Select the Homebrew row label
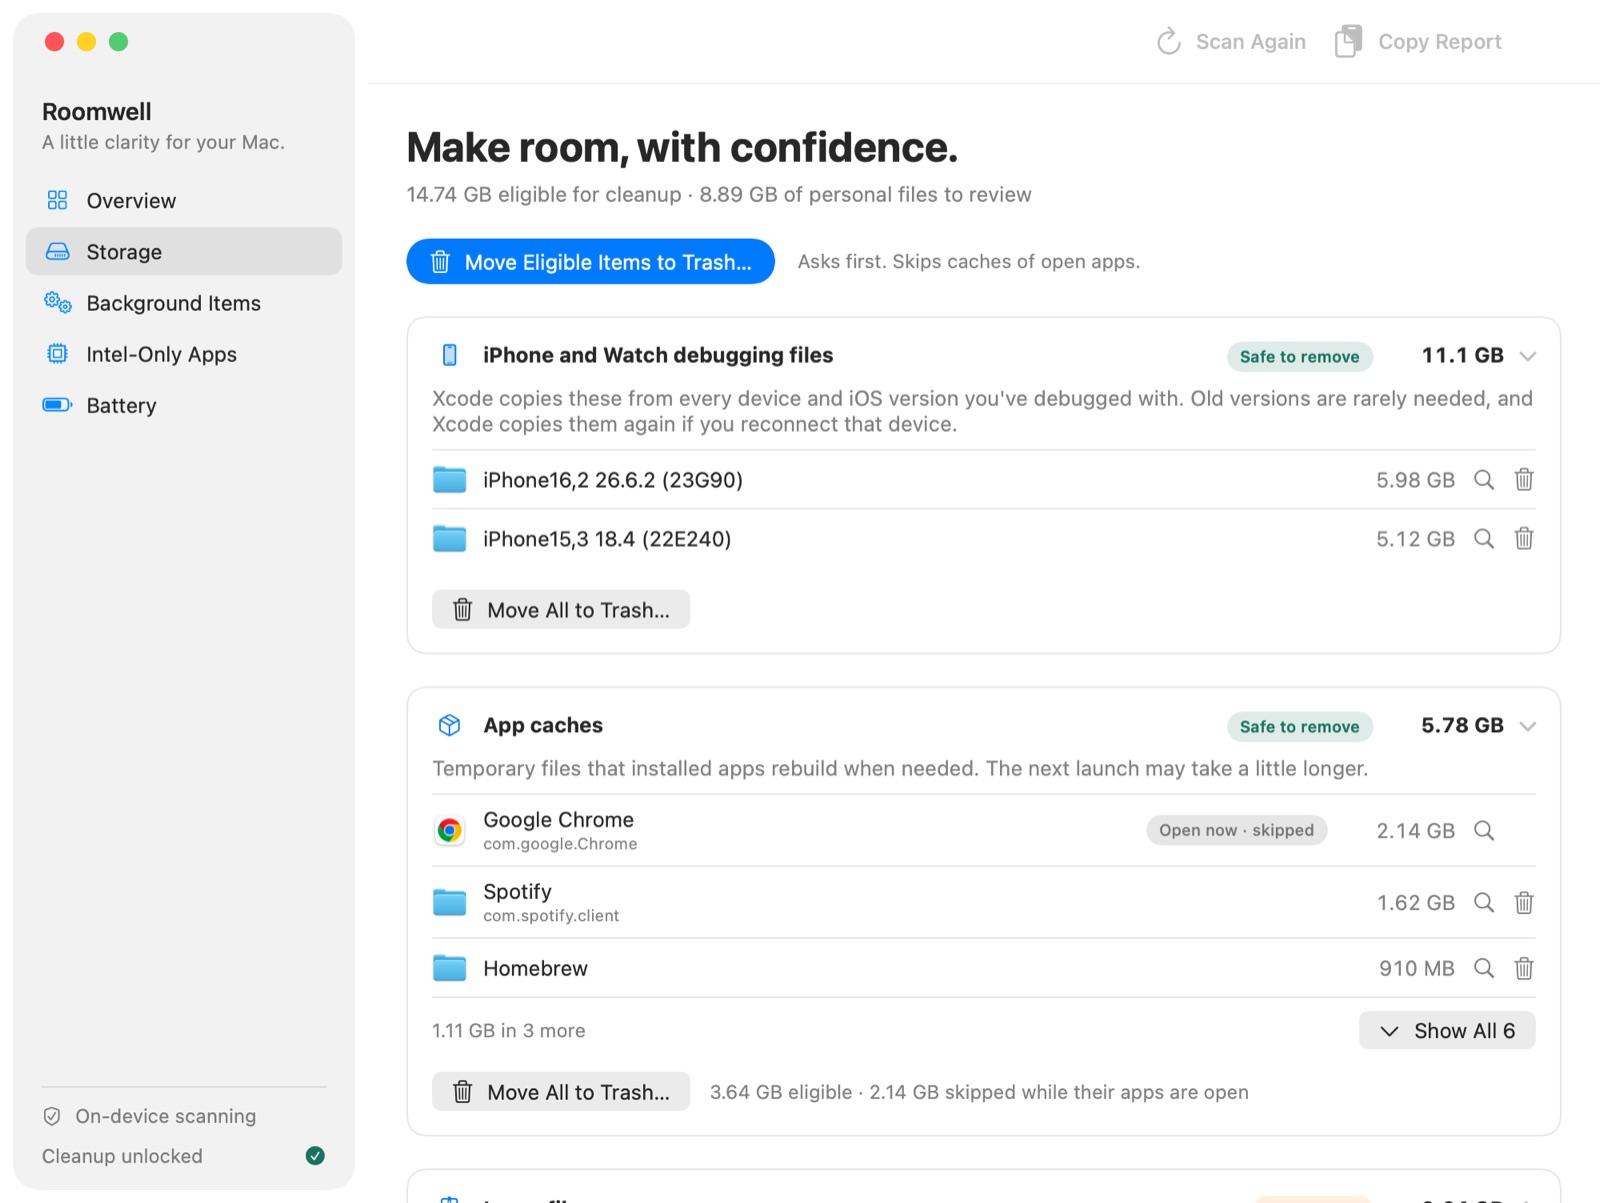Image resolution: width=1600 pixels, height=1203 pixels. (536, 968)
